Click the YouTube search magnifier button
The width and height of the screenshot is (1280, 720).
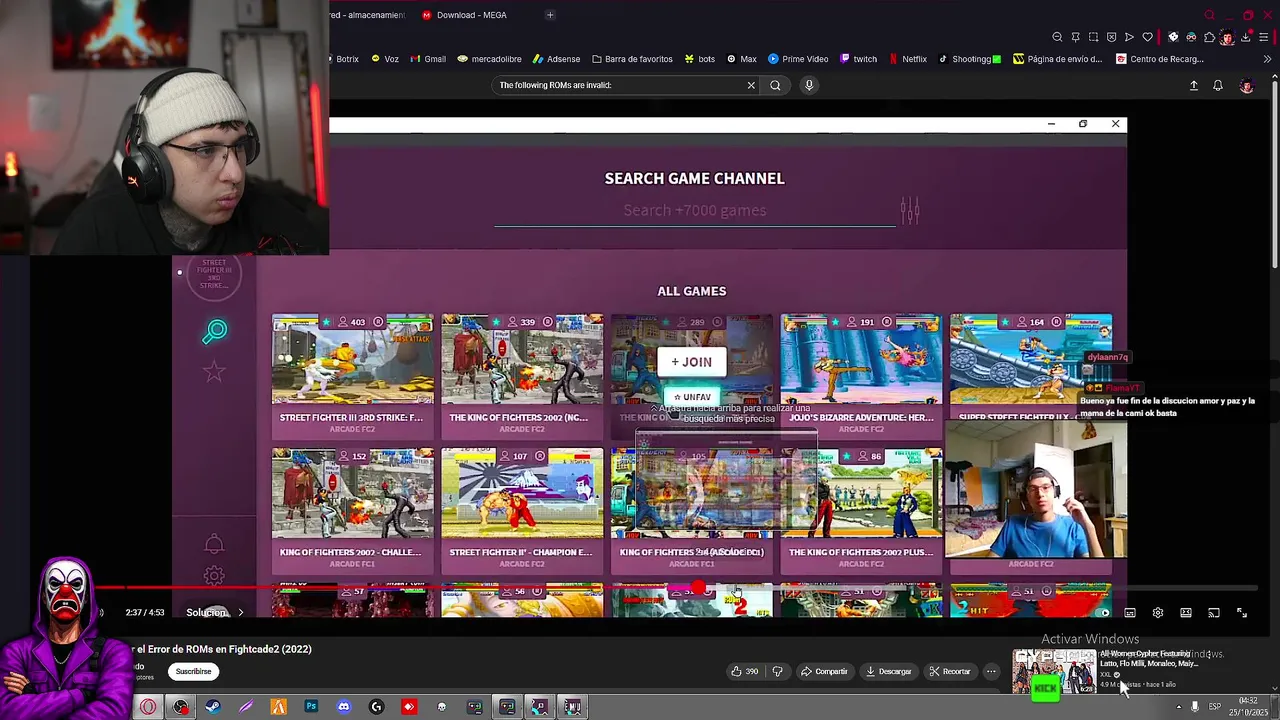coord(775,85)
